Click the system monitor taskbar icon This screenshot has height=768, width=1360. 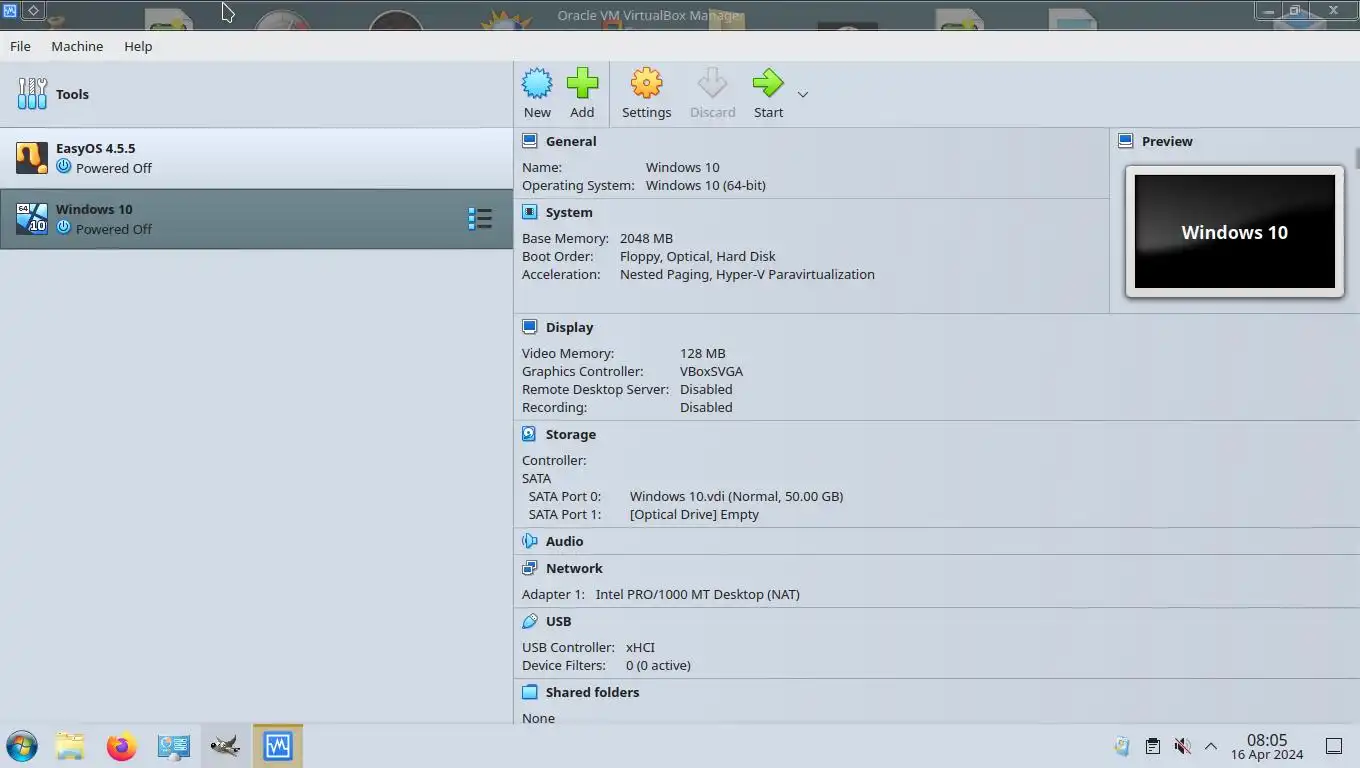pos(174,746)
